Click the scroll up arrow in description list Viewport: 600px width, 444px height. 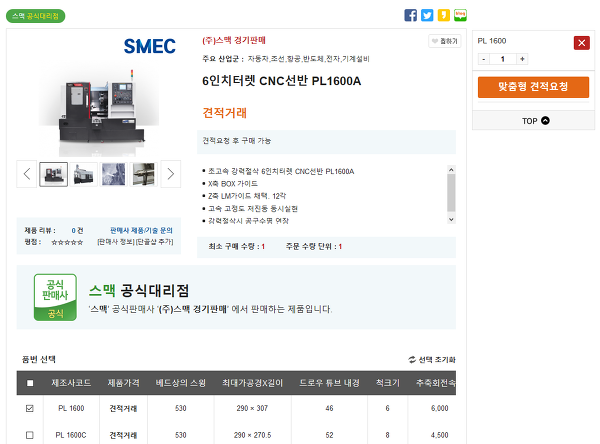click(451, 170)
